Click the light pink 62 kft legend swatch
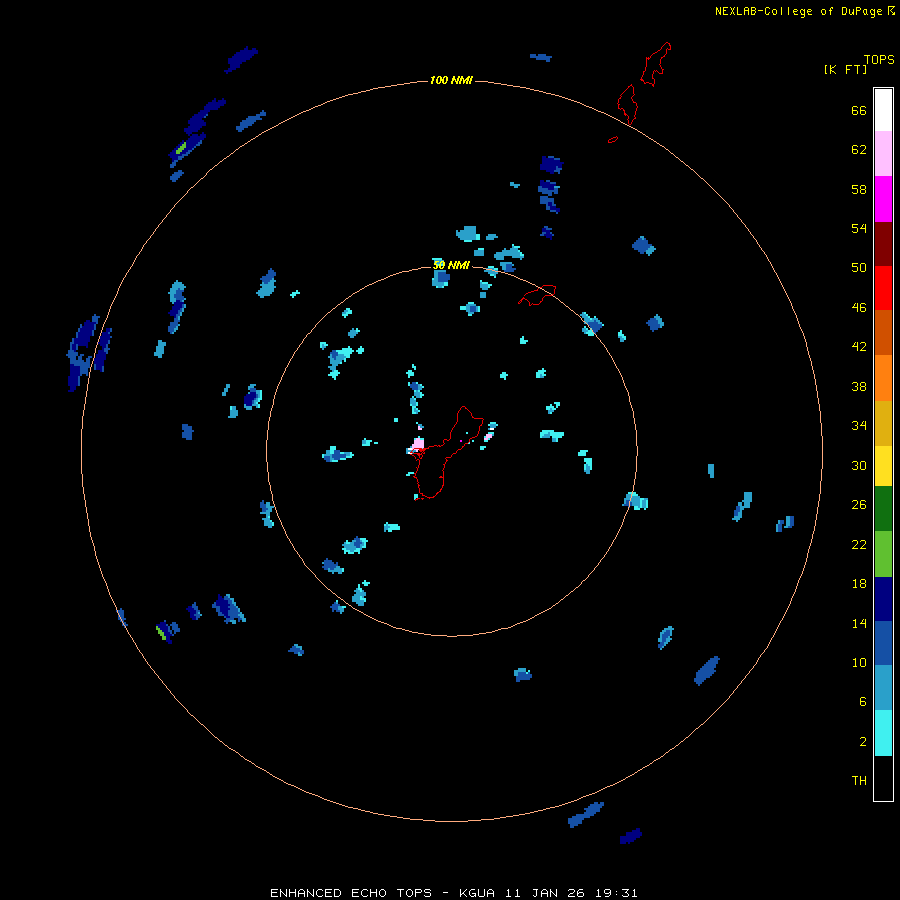The image size is (900, 900). tap(883, 154)
